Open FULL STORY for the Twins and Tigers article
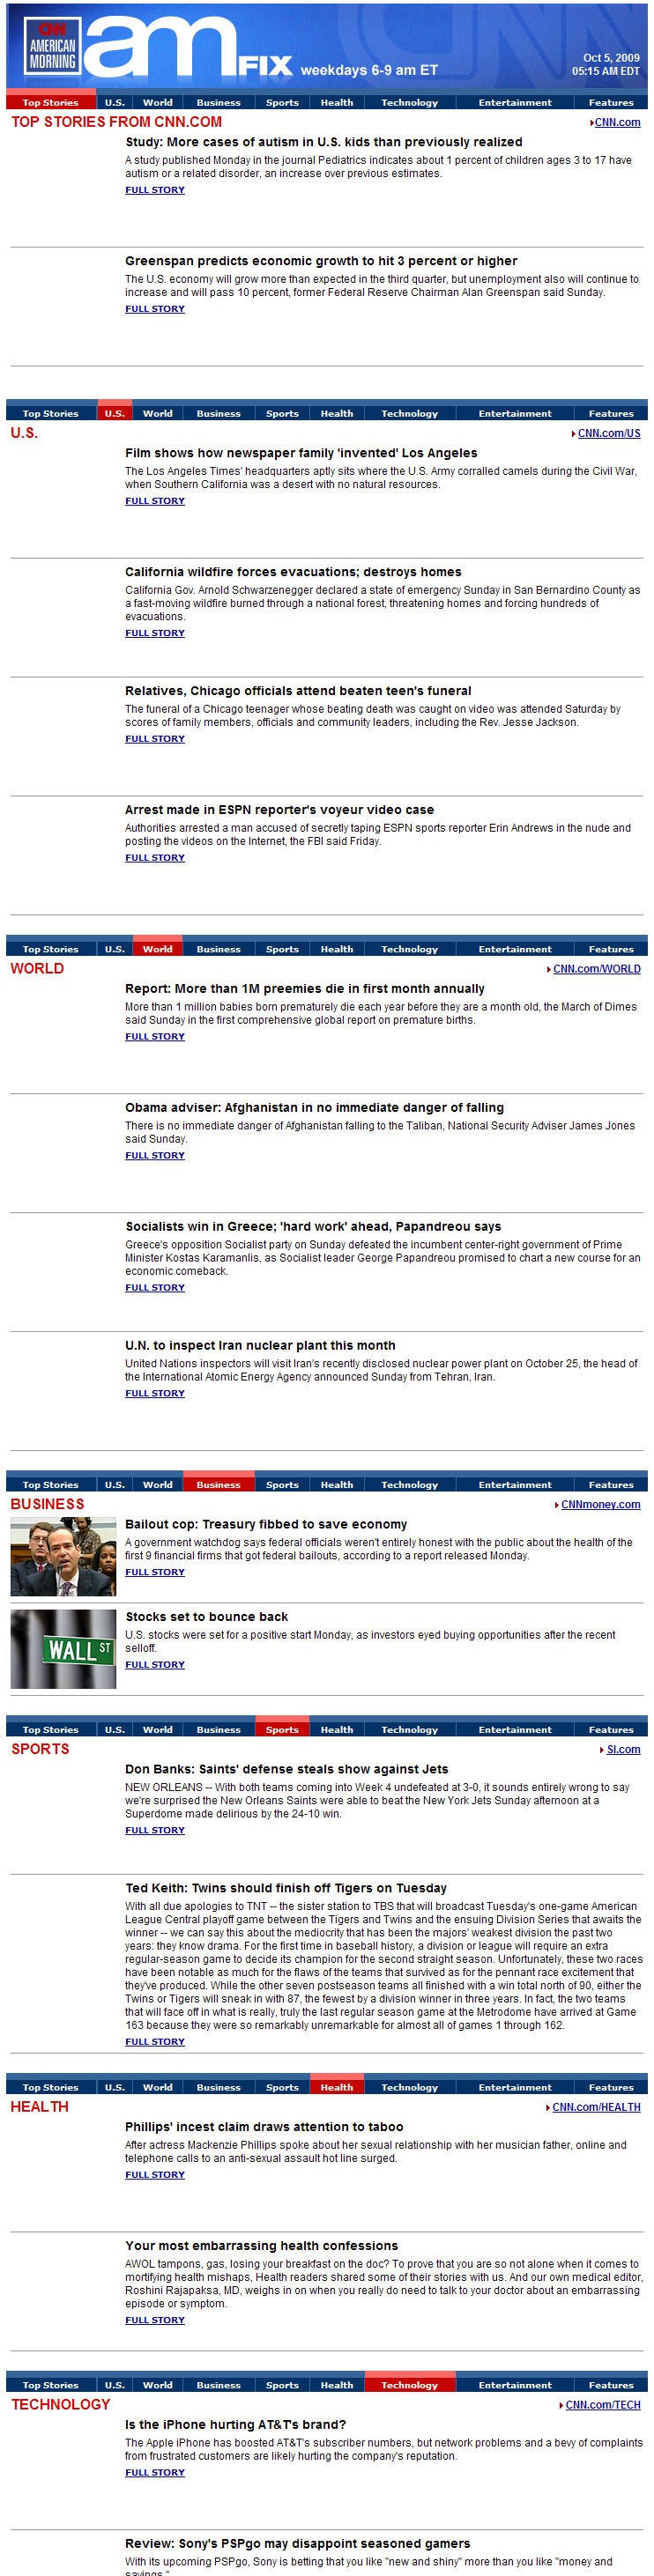 [155, 2042]
